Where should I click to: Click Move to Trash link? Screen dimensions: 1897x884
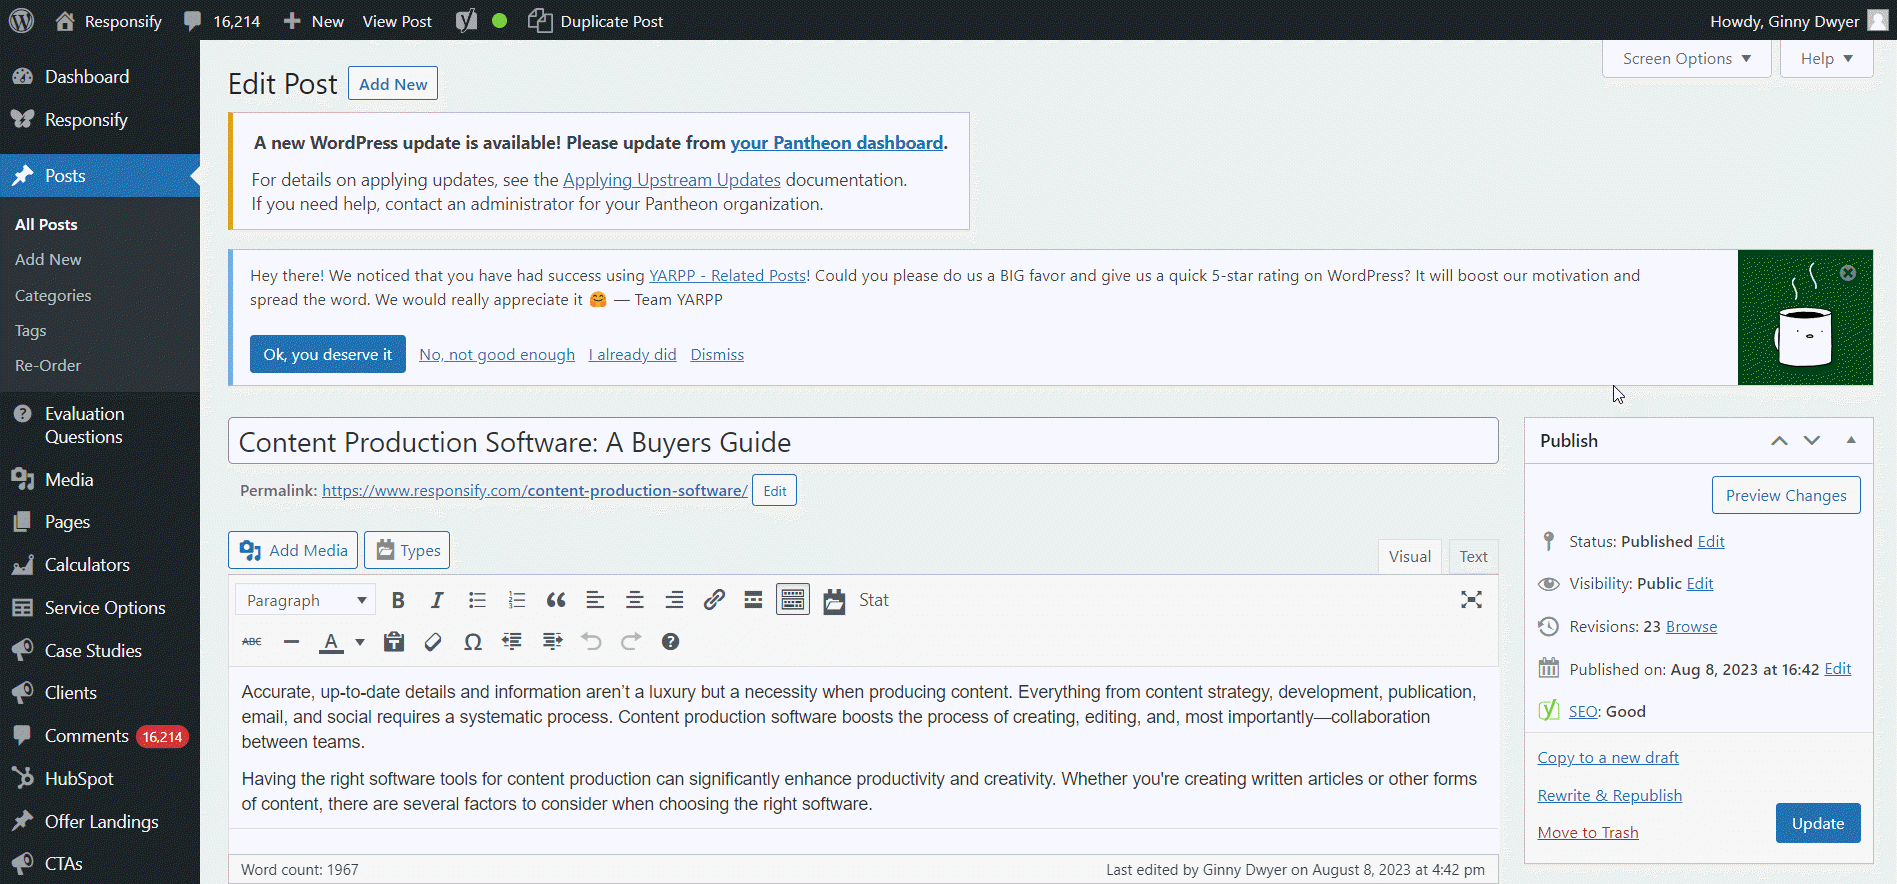1588,833
